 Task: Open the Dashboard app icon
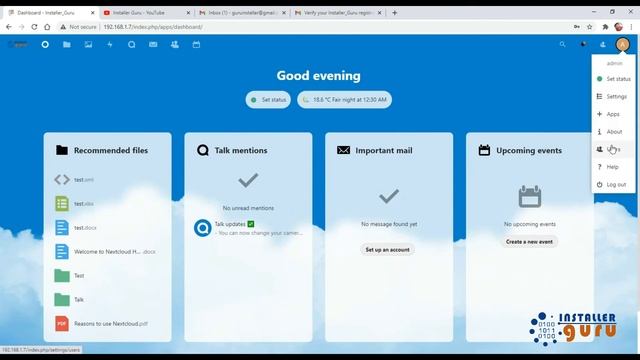pyautogui.click(x=45, y=44)
